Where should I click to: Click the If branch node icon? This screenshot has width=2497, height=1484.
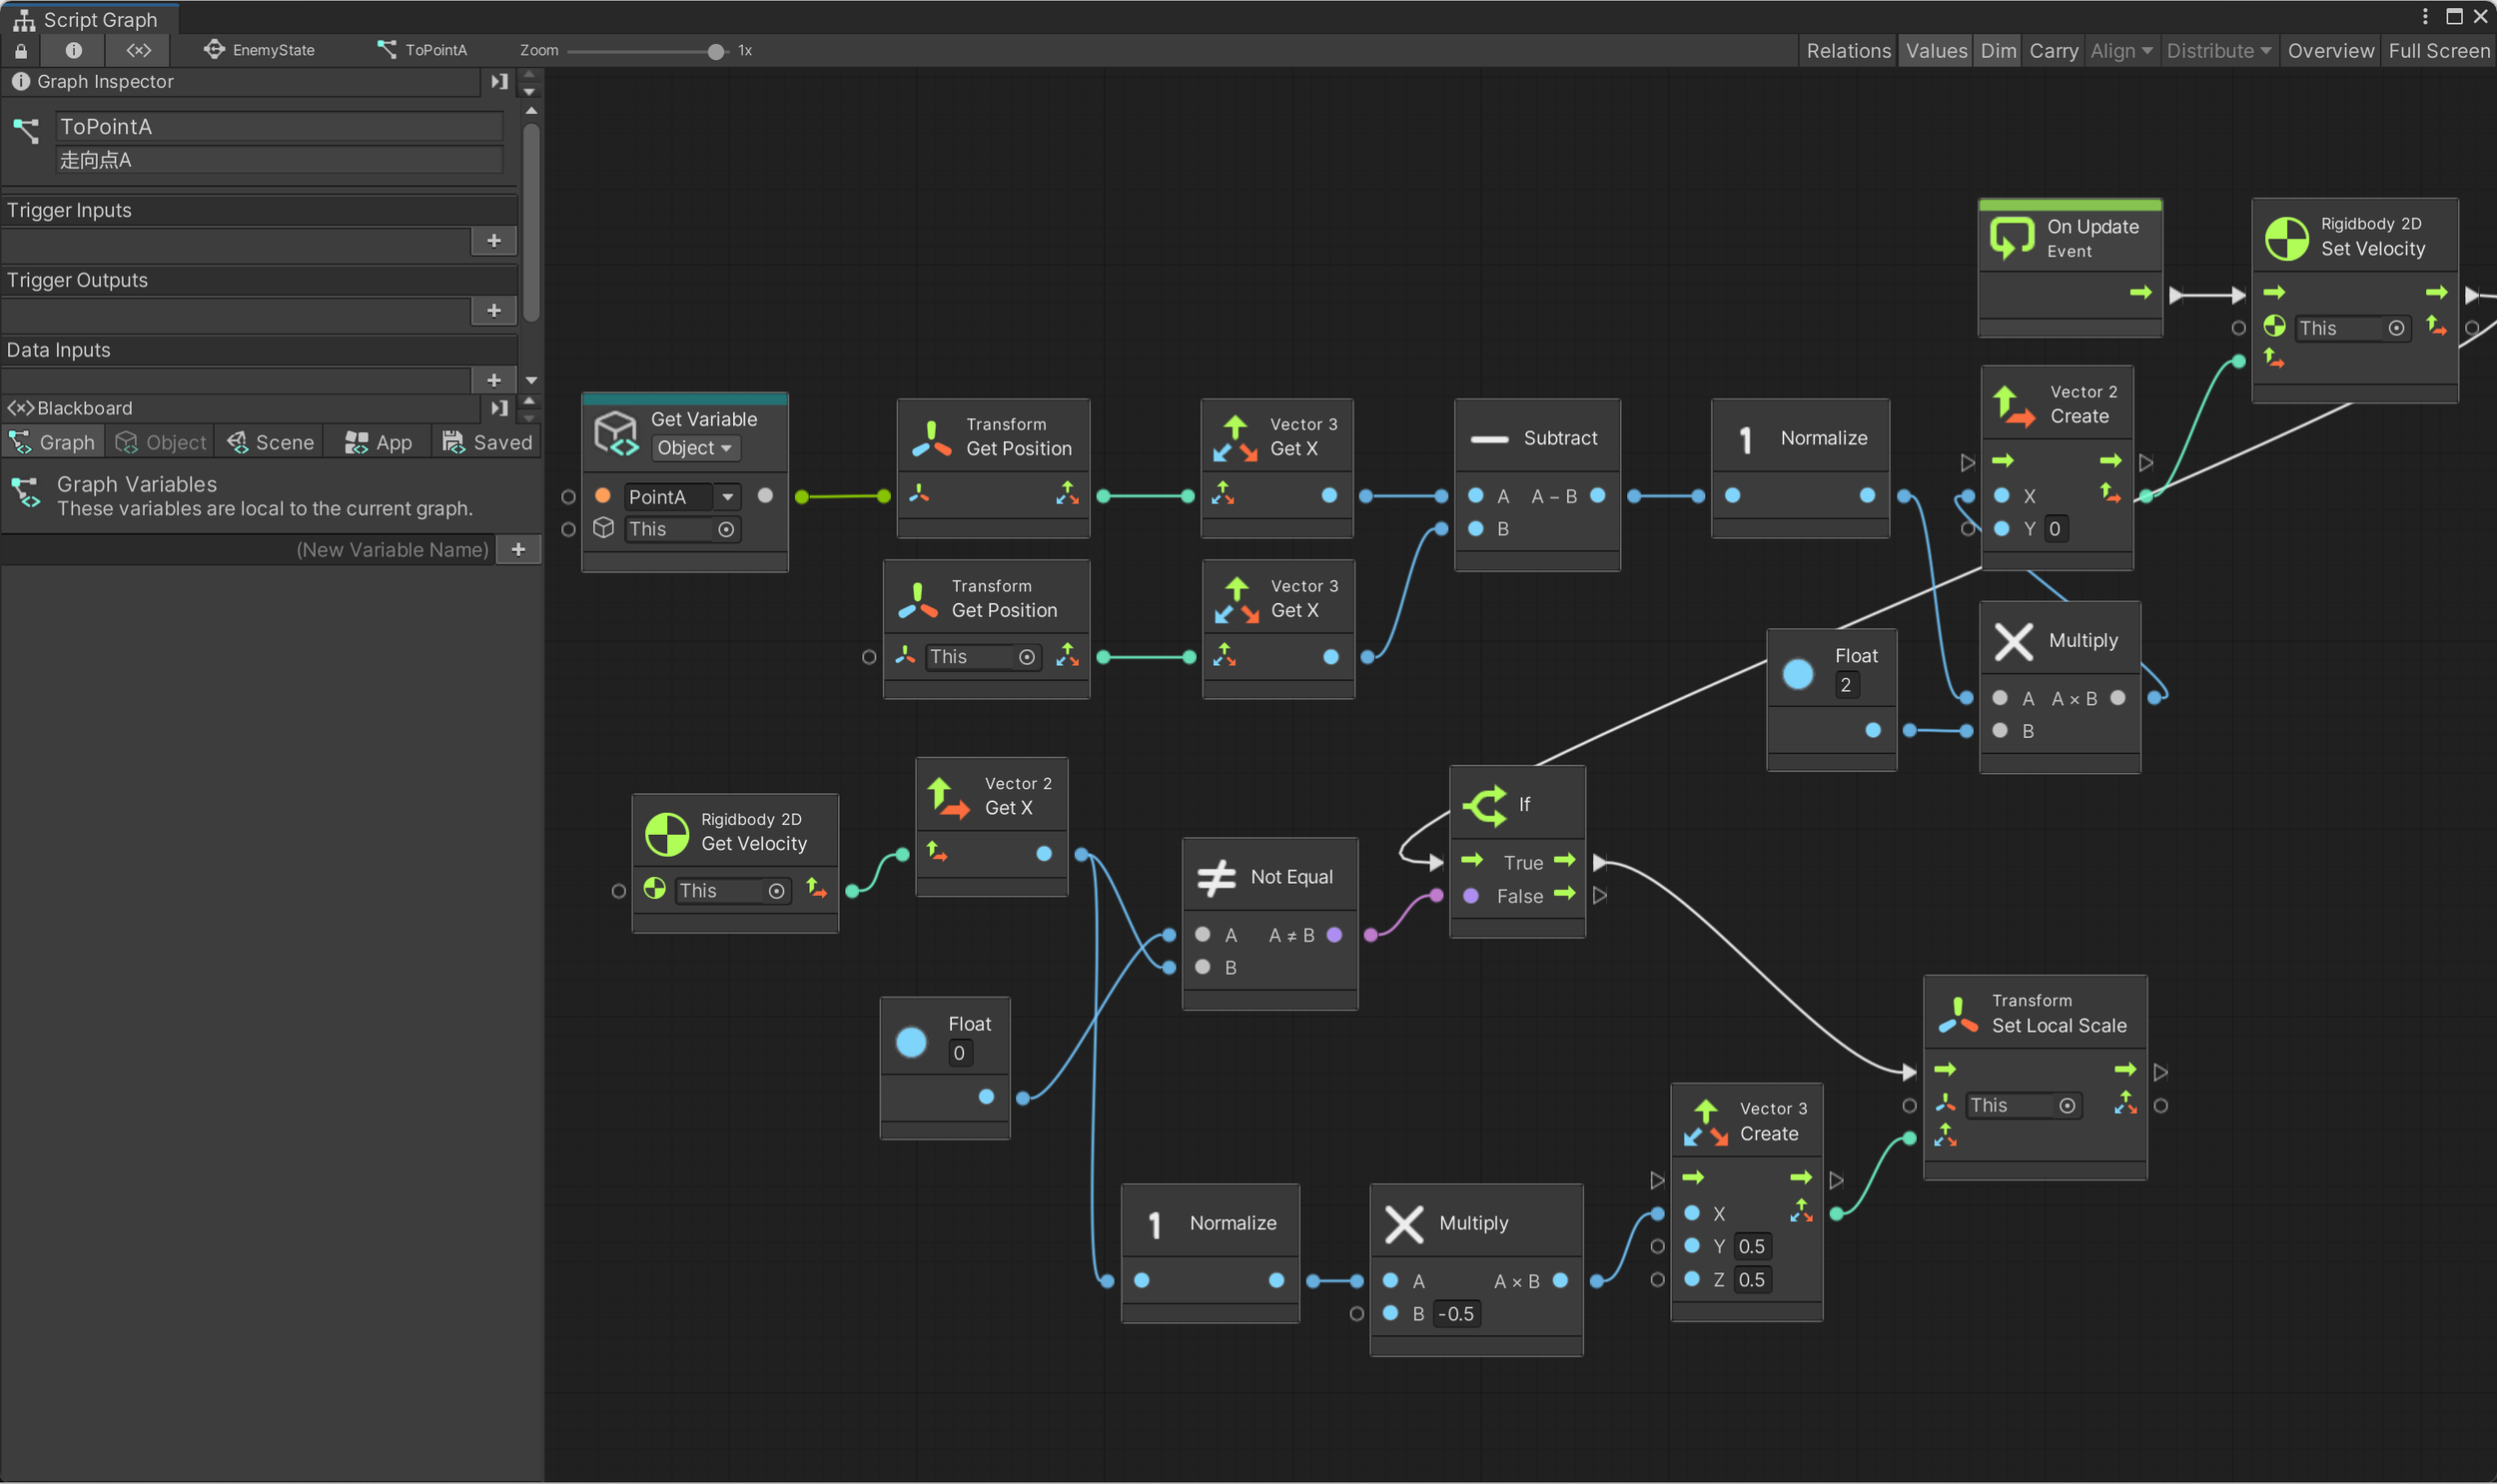[1485, 805]
